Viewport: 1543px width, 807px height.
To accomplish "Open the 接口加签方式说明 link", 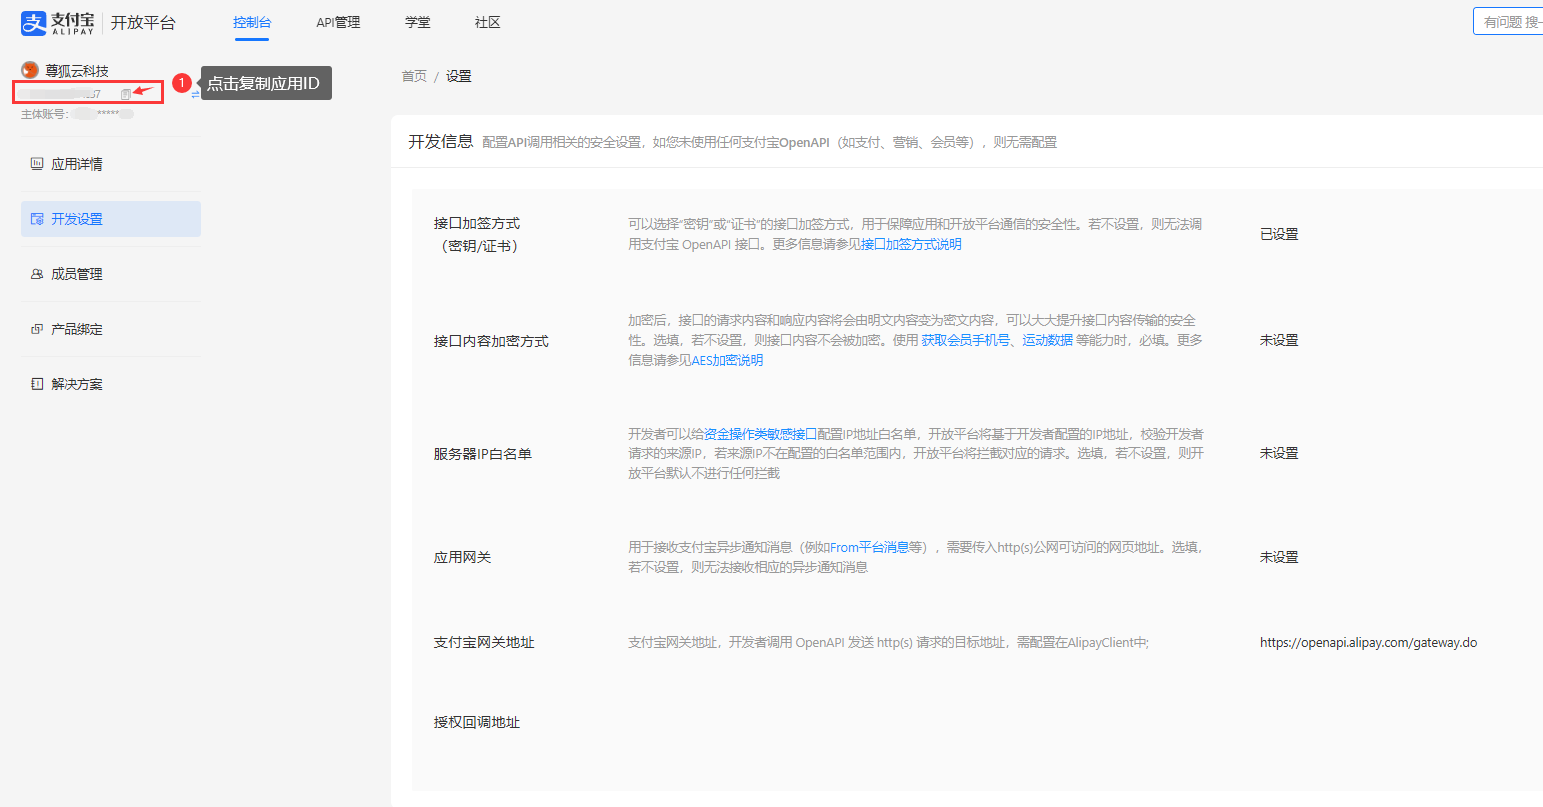I will click(x=911, y=244).
